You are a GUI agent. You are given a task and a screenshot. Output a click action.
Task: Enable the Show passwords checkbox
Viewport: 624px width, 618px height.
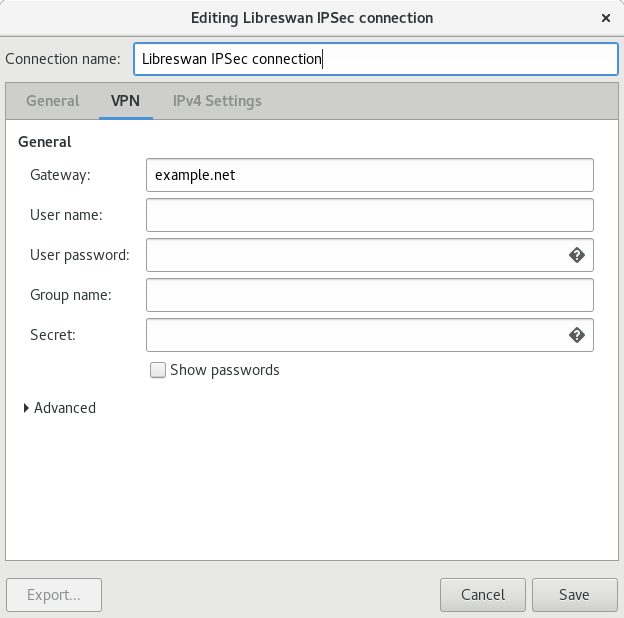point(157,370)
